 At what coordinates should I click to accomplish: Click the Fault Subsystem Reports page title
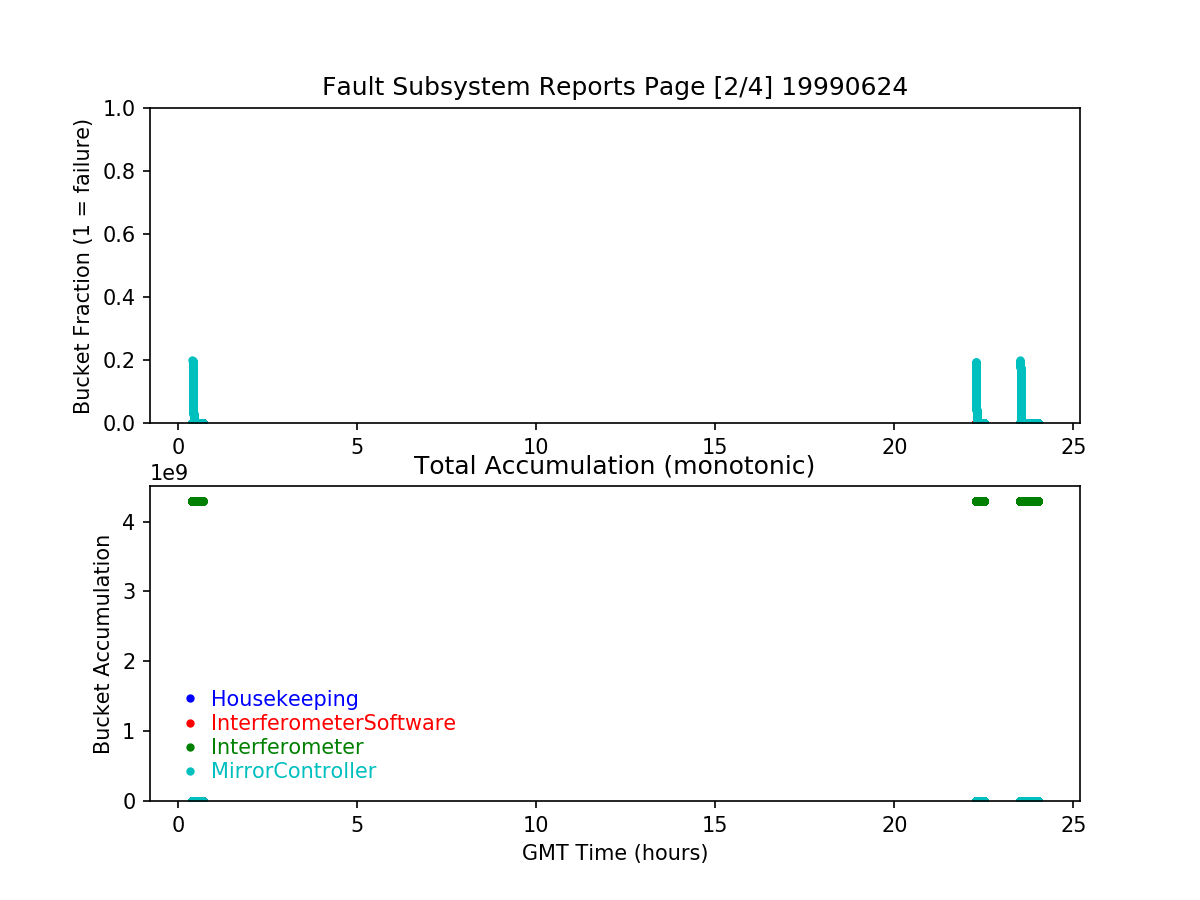pyautogui.click(x=614, y=87)
